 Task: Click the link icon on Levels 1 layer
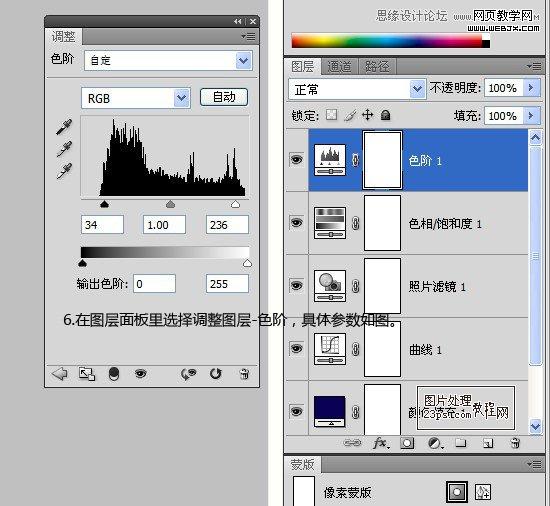(x=355, y=160)
